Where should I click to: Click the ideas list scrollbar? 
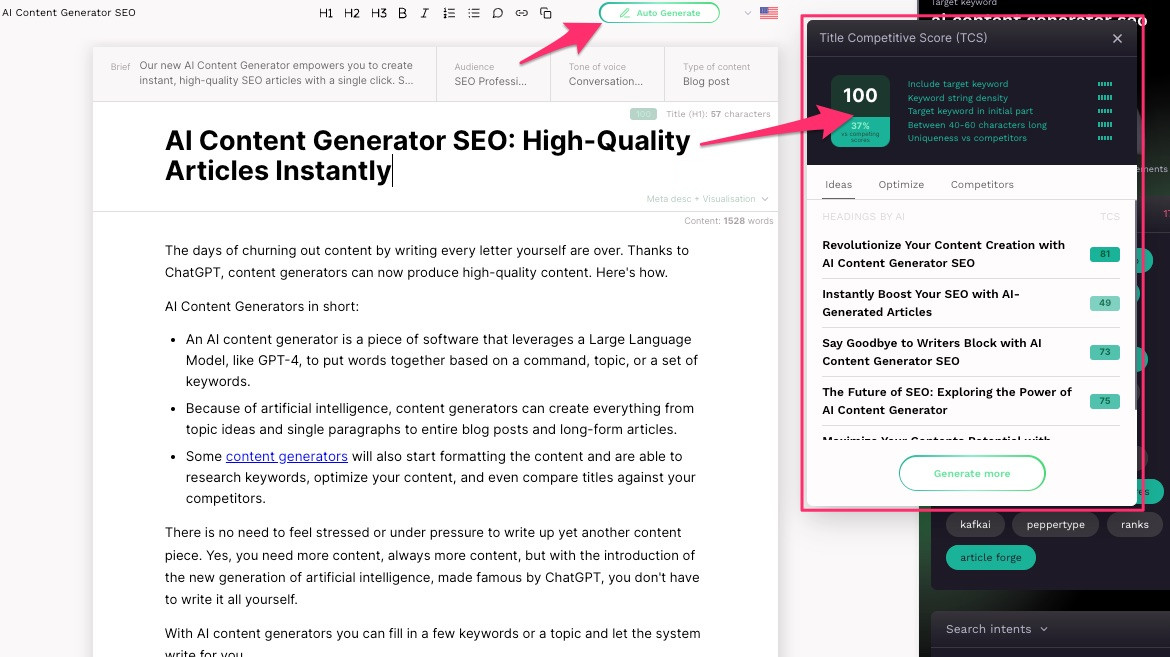(1135, 306)
